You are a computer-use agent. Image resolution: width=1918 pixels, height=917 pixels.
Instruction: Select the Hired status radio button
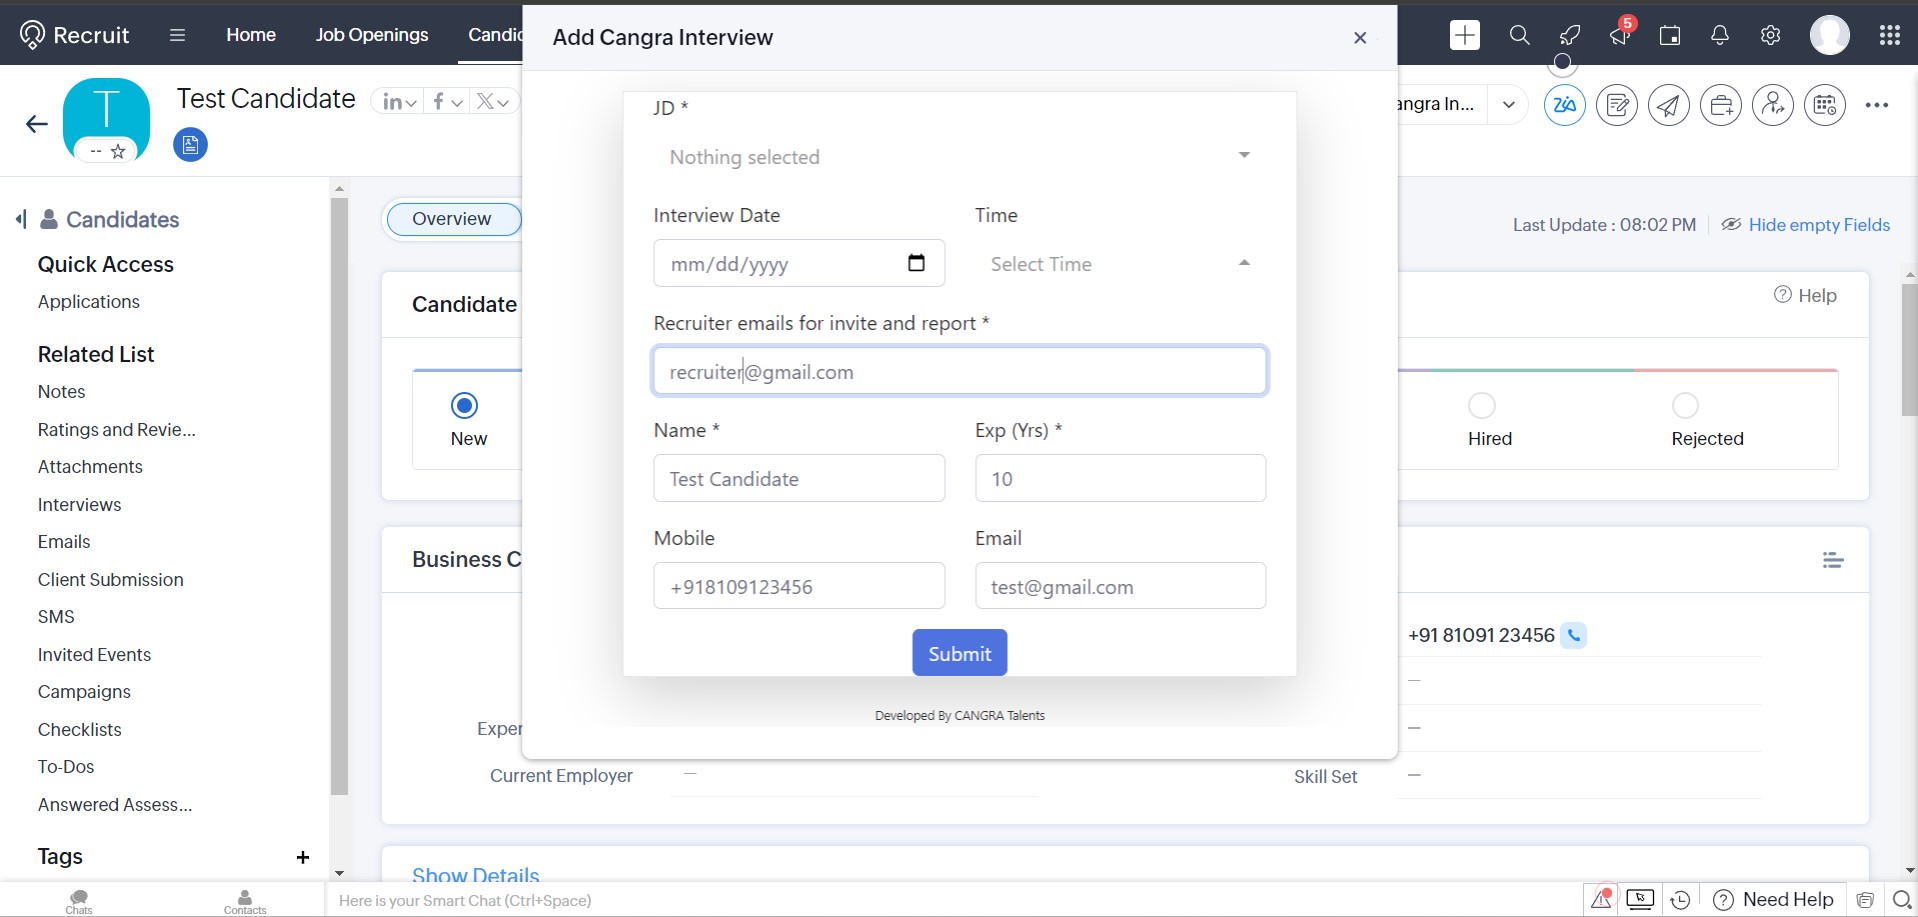[1482, 405]
